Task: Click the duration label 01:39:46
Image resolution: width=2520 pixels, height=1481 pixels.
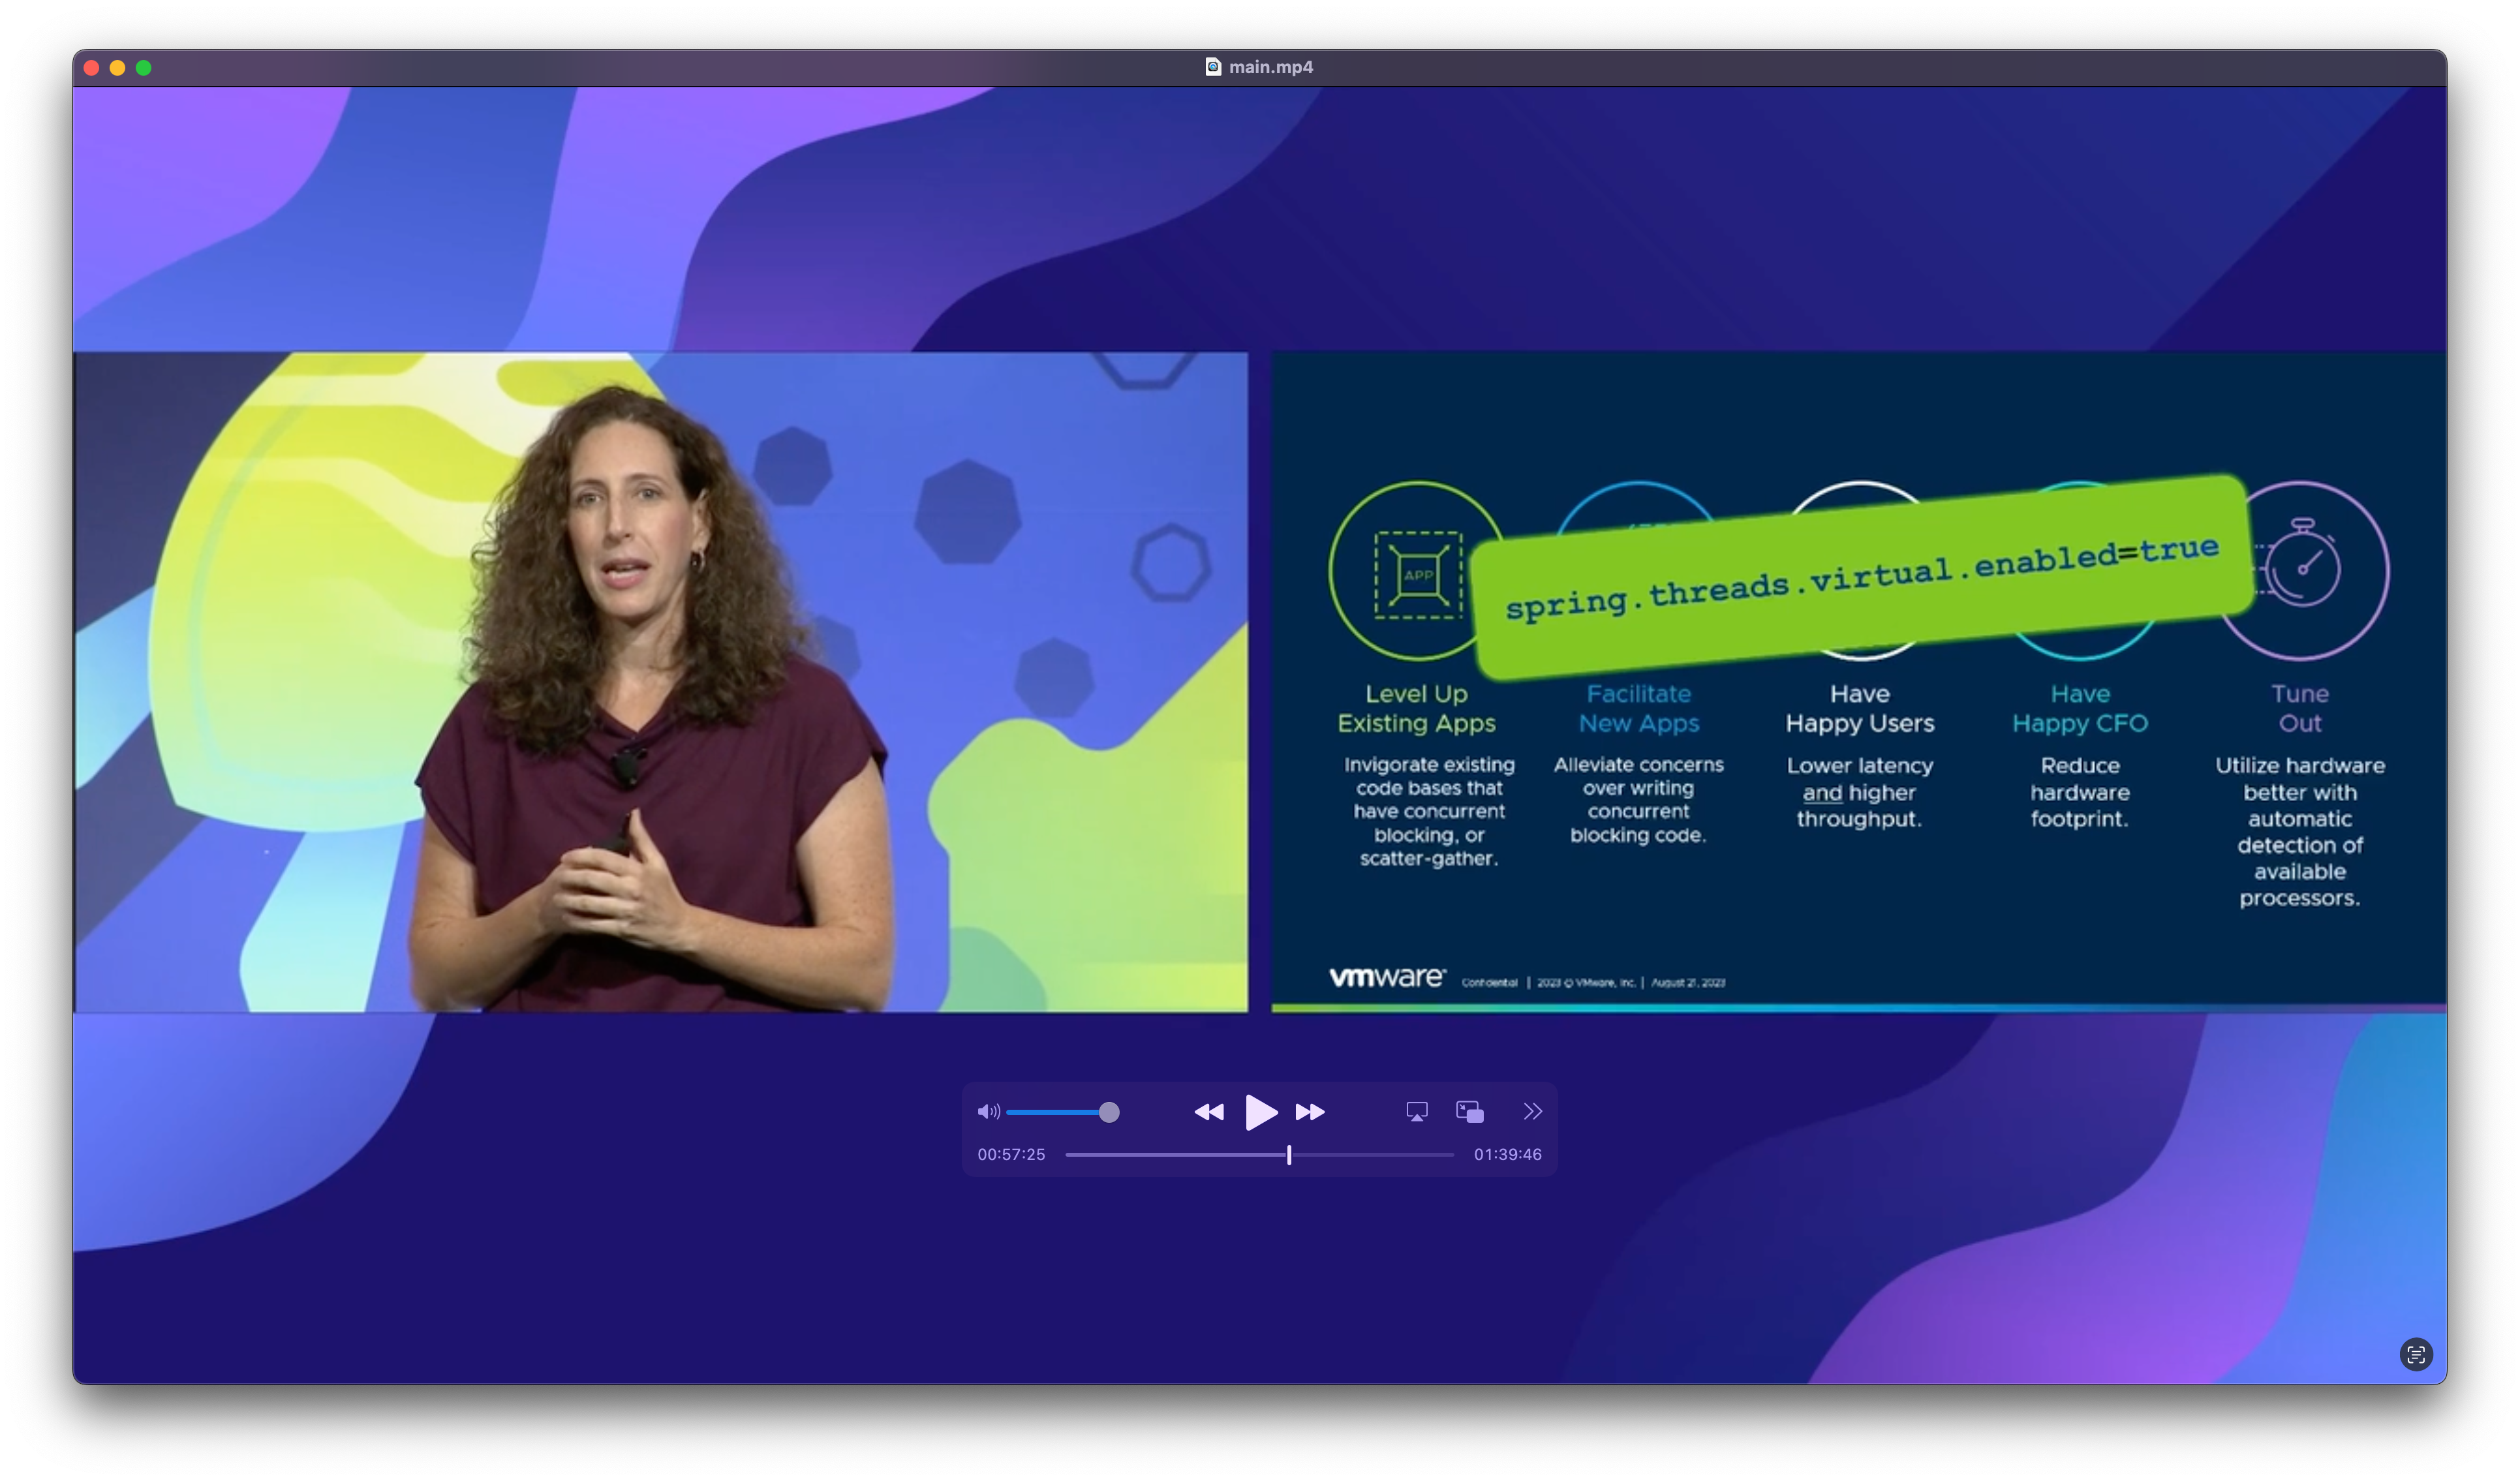Action: (1508, 1154)
